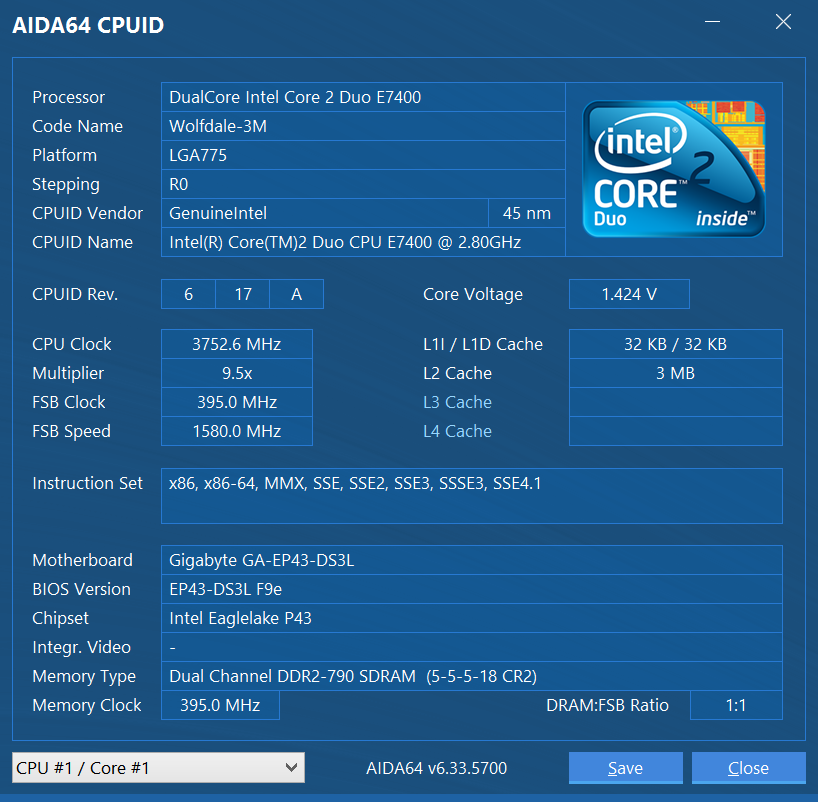Click the L1 cache value 32 KB / 32 KB

pos(676,344)
